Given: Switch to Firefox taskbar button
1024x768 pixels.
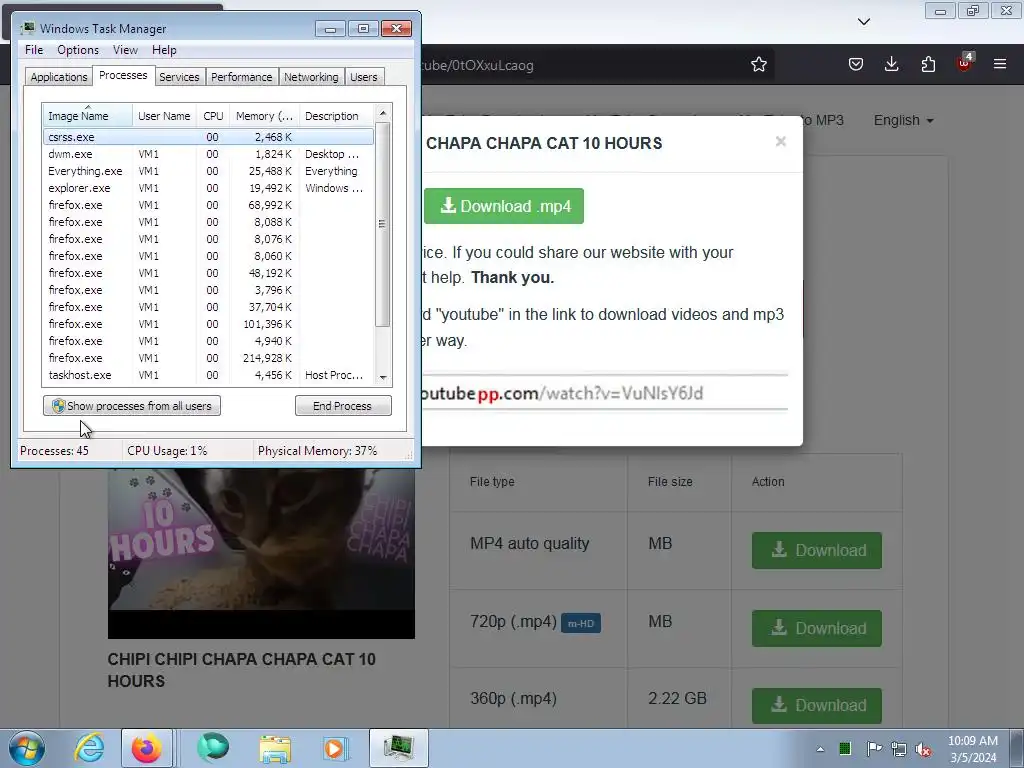Looking at the screenshot, I should 147,748.
